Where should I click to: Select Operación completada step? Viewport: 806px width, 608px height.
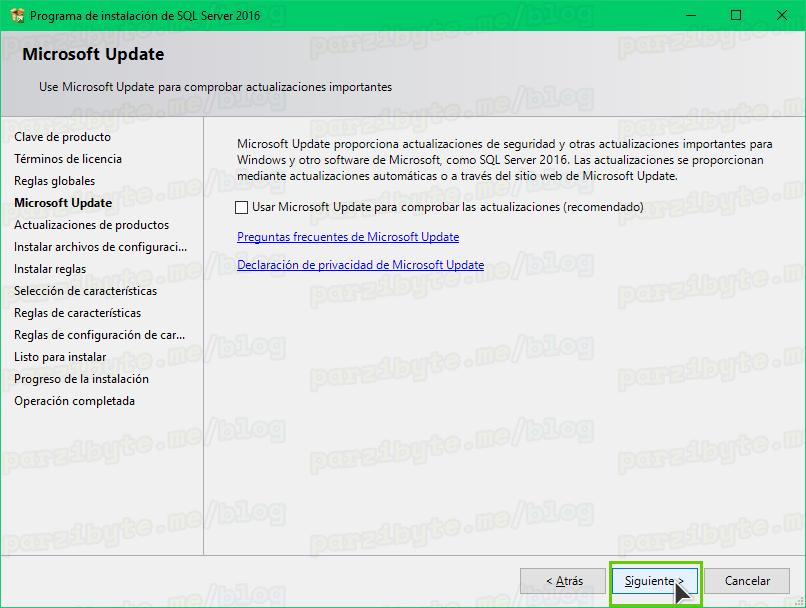(x=75, y=401)
